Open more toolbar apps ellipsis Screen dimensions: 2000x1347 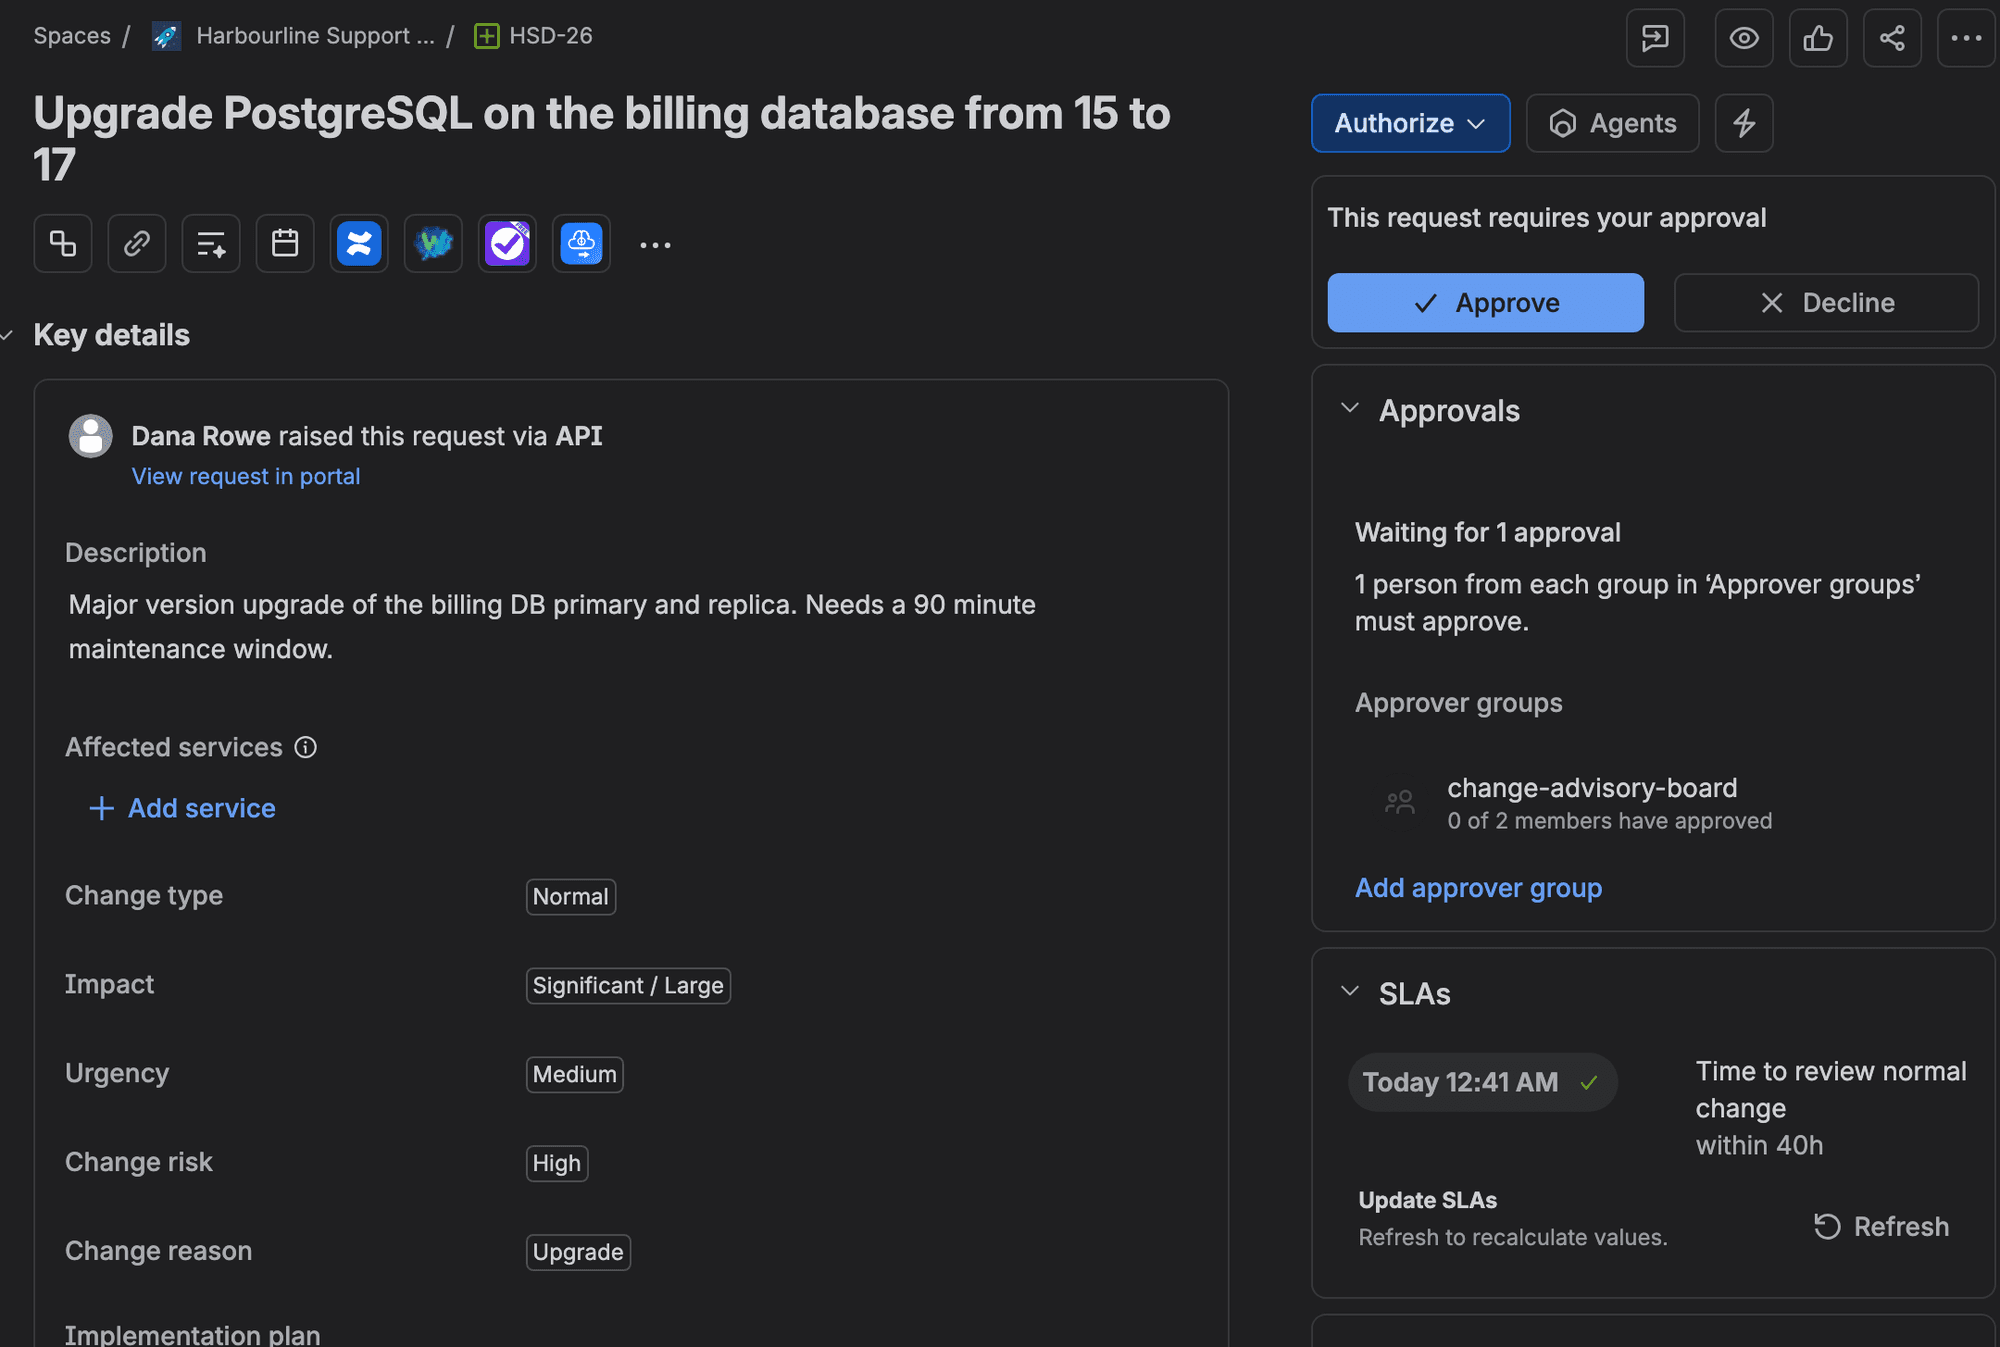tap(655, 244)
